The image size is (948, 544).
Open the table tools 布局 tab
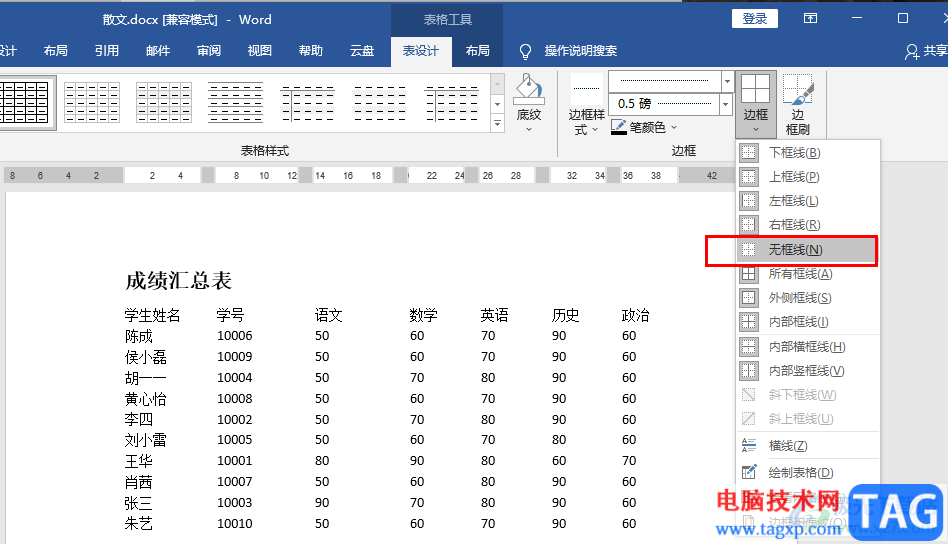[x=478, y=51]
